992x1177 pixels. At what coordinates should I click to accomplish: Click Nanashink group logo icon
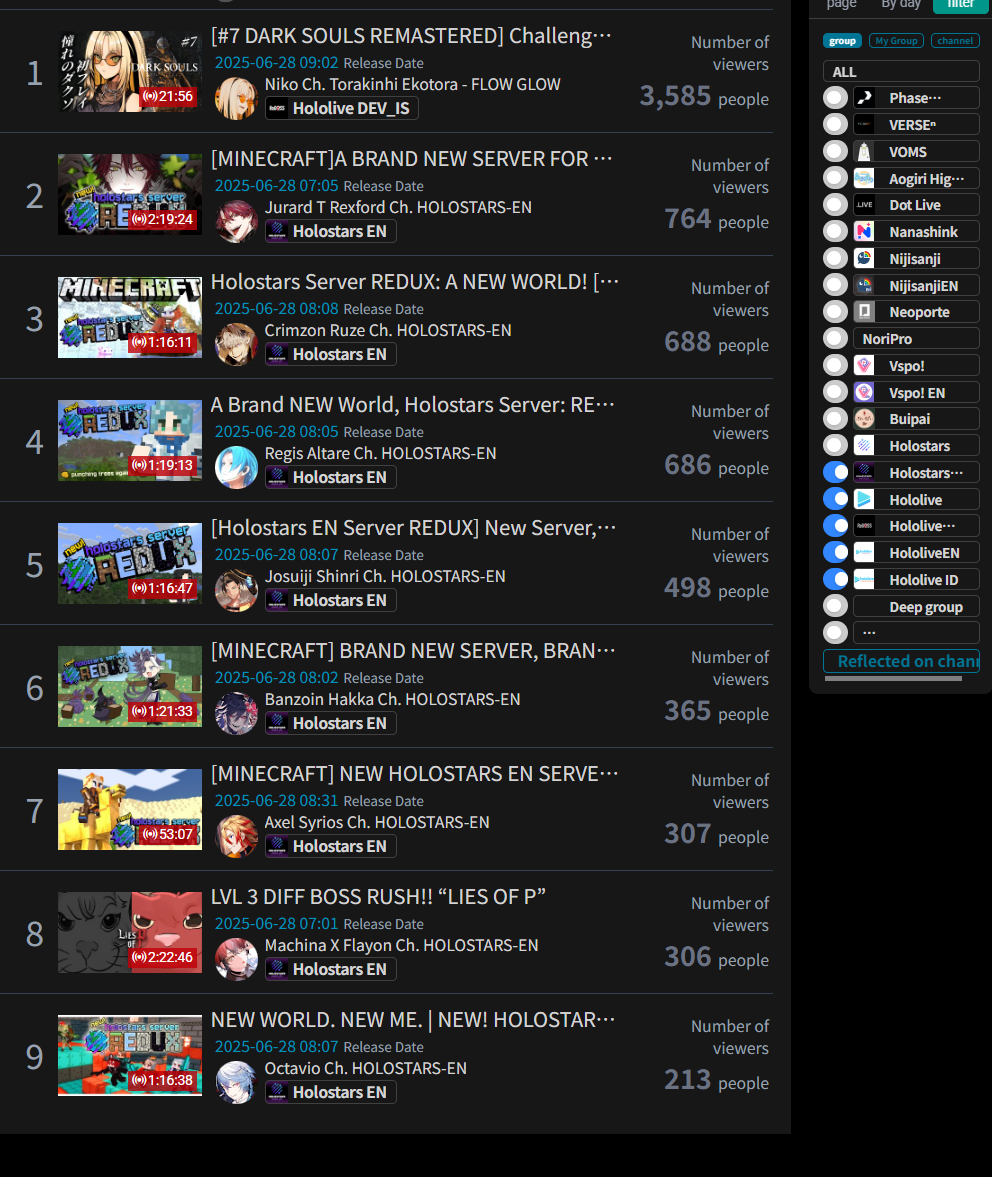coord(864,232)
